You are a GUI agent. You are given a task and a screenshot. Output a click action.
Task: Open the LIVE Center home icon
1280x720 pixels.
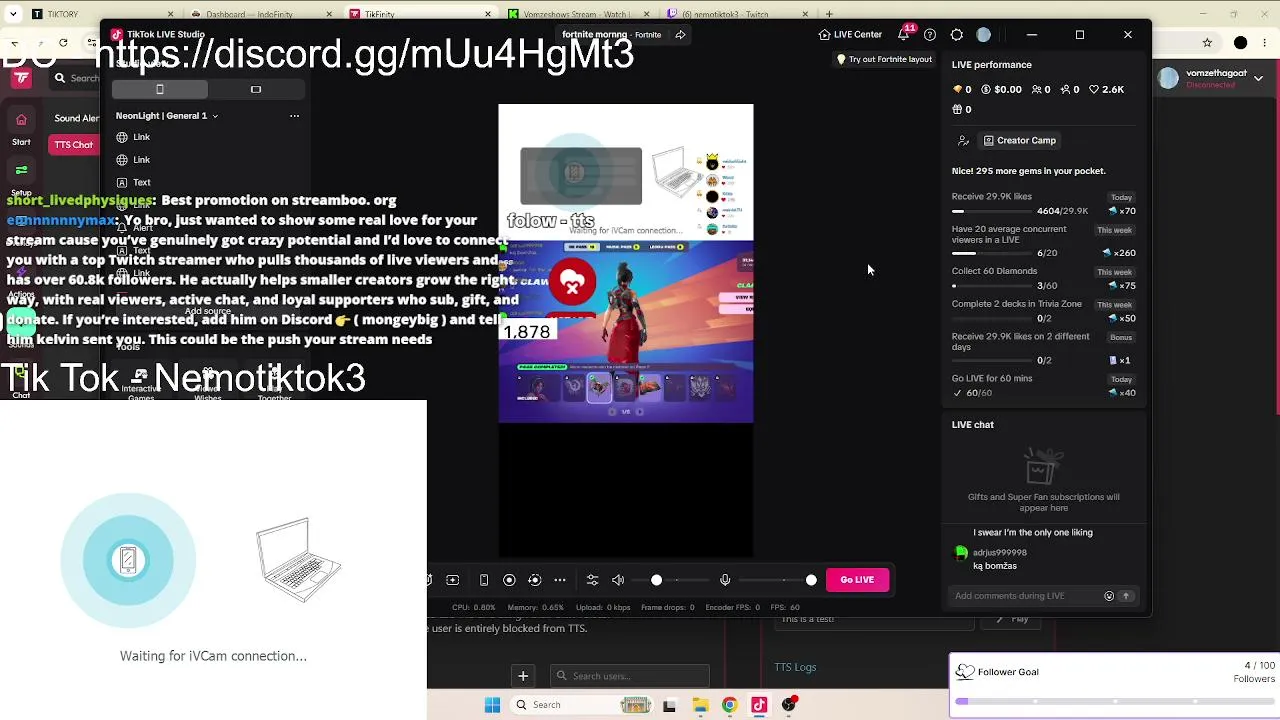[825, 35]
